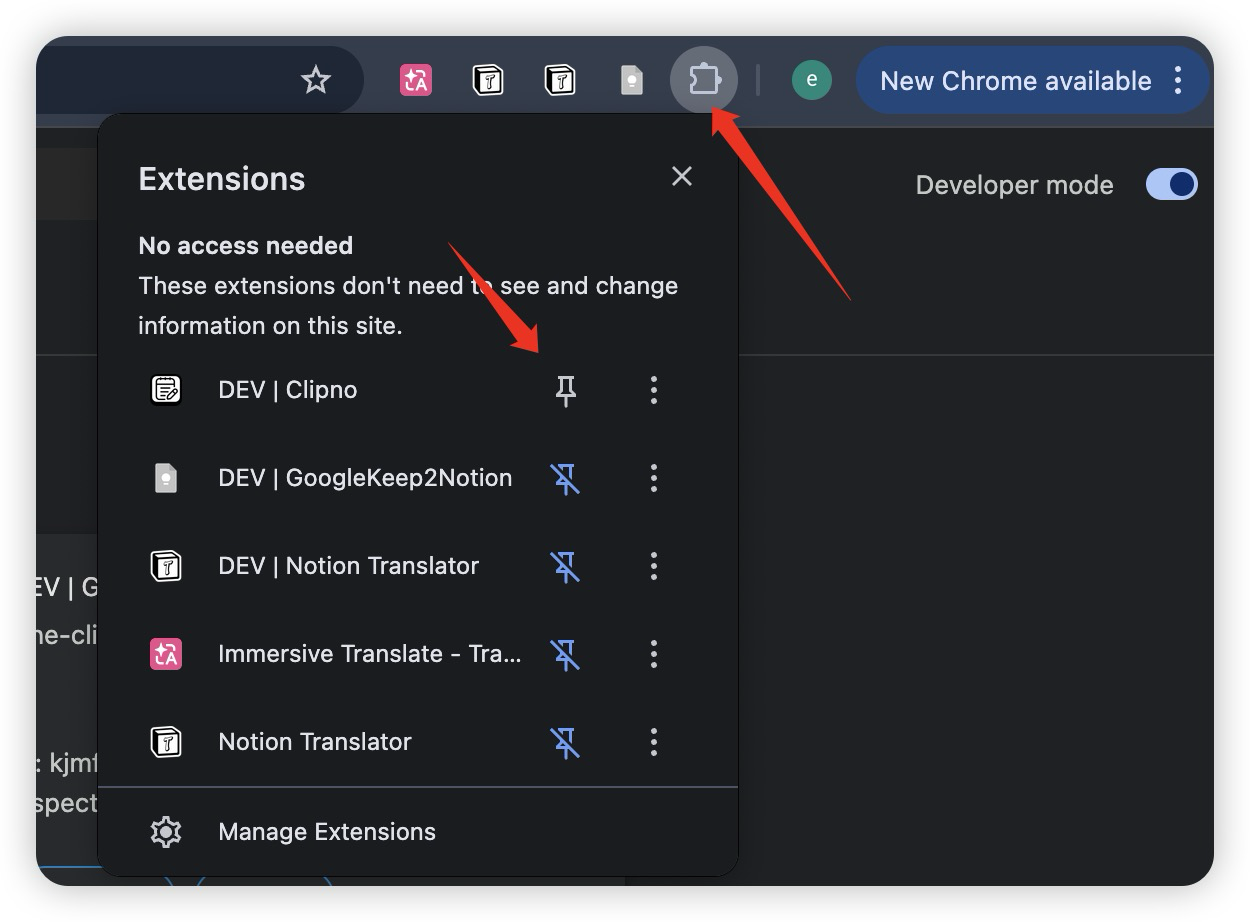
Task: Select the Notion Translator list entry
Action: 314,742
